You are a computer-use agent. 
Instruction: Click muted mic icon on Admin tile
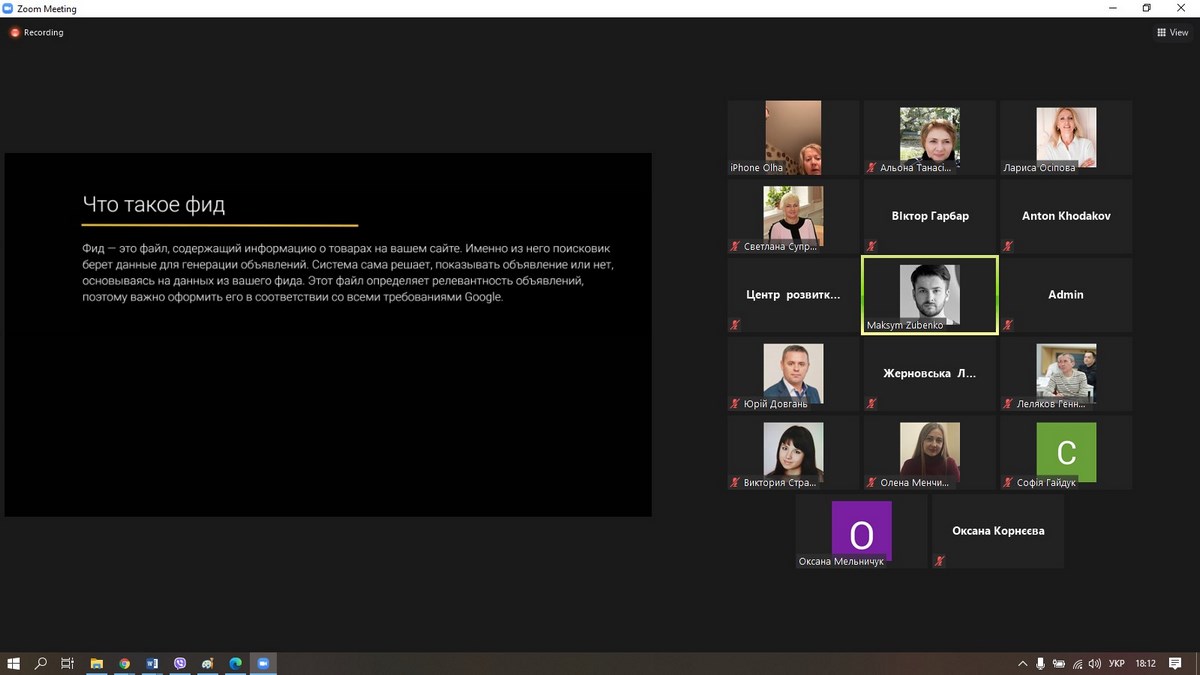pos(1008,325)
